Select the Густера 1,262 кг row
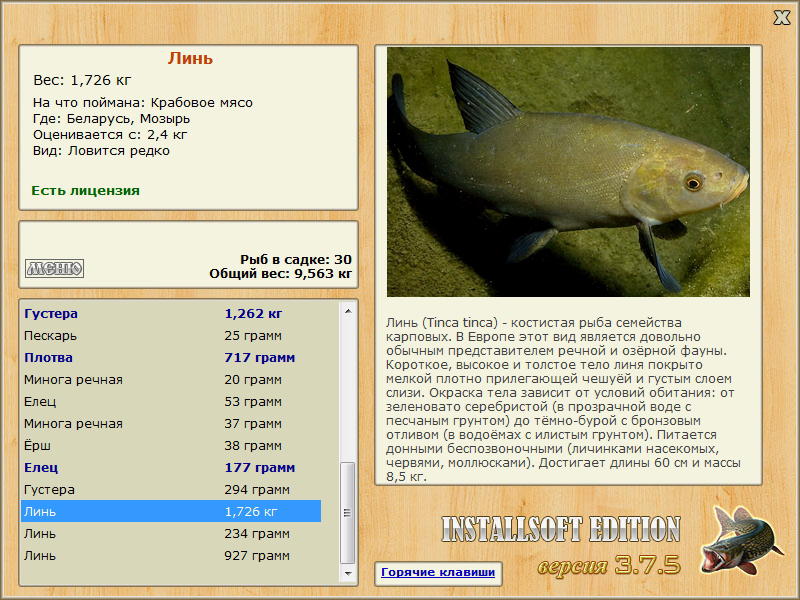The image size is (800, 600). [171, 313]
